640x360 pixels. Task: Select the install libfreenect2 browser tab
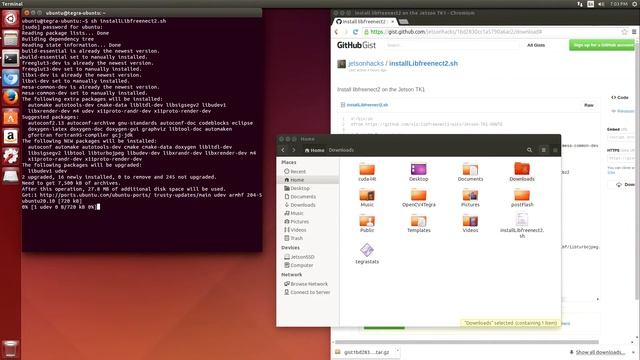(365, 21)
